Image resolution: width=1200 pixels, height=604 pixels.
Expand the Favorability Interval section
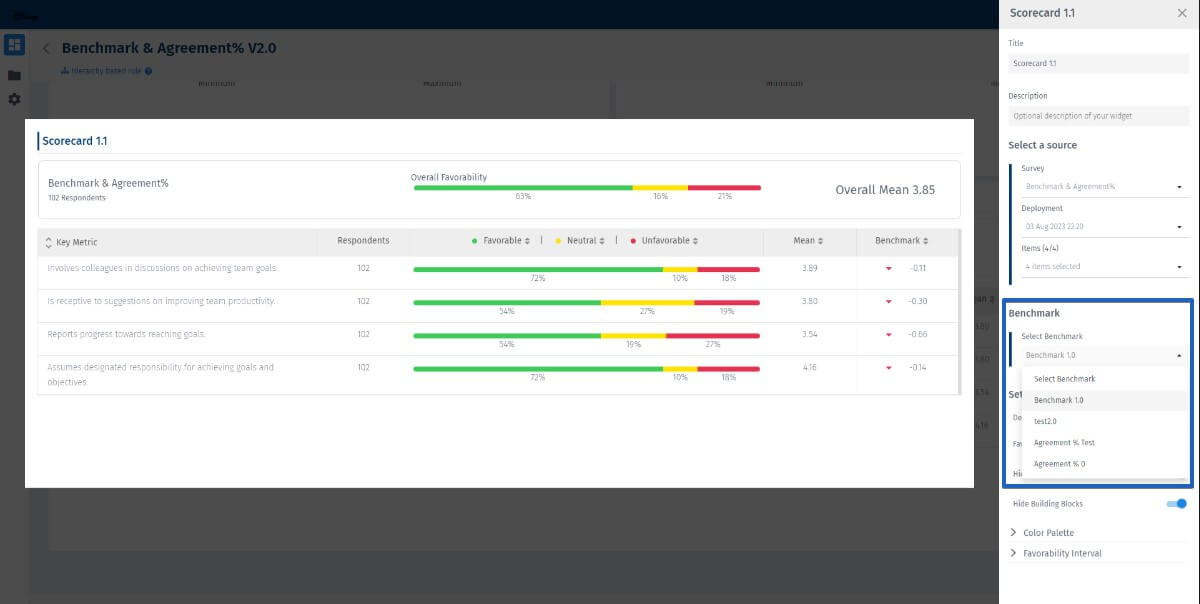point(1056,553)
